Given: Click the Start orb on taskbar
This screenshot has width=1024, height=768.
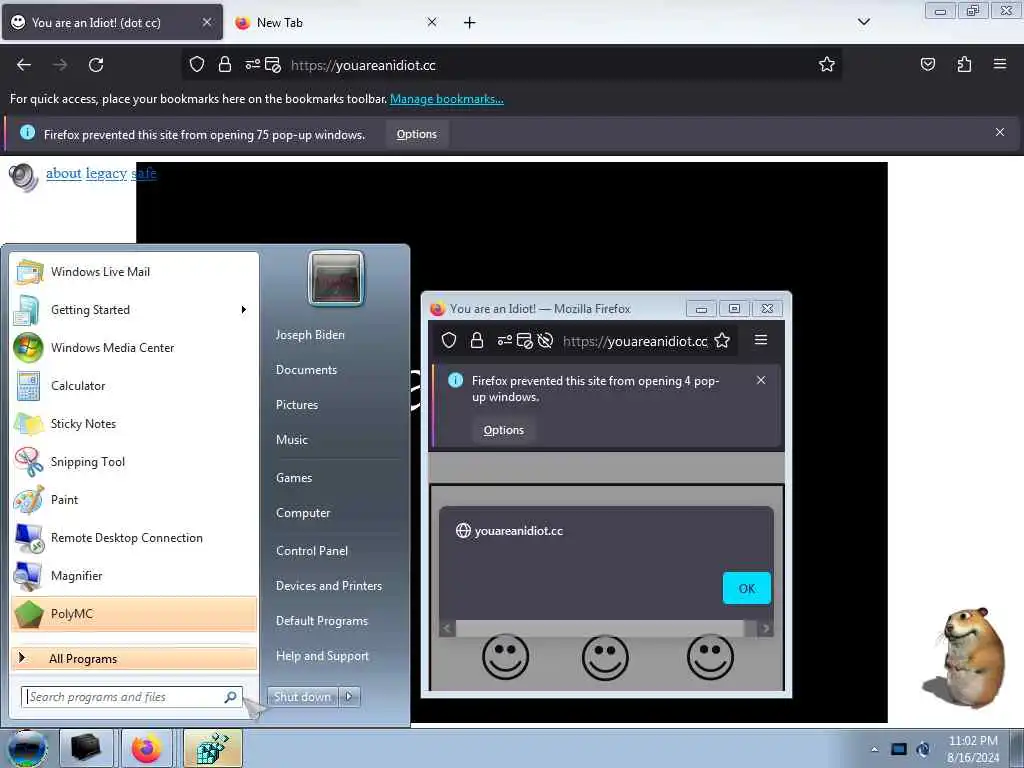Looking at the screenshot, I should [27, 748].
